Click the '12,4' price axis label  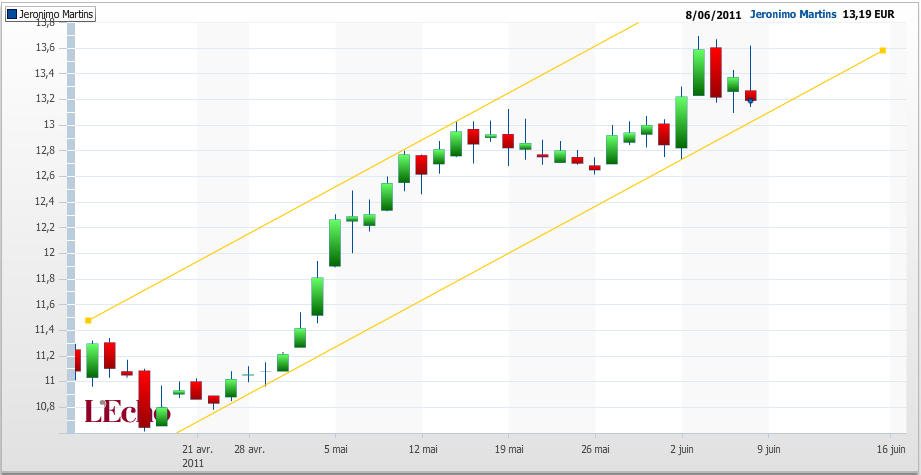[45, 202]
